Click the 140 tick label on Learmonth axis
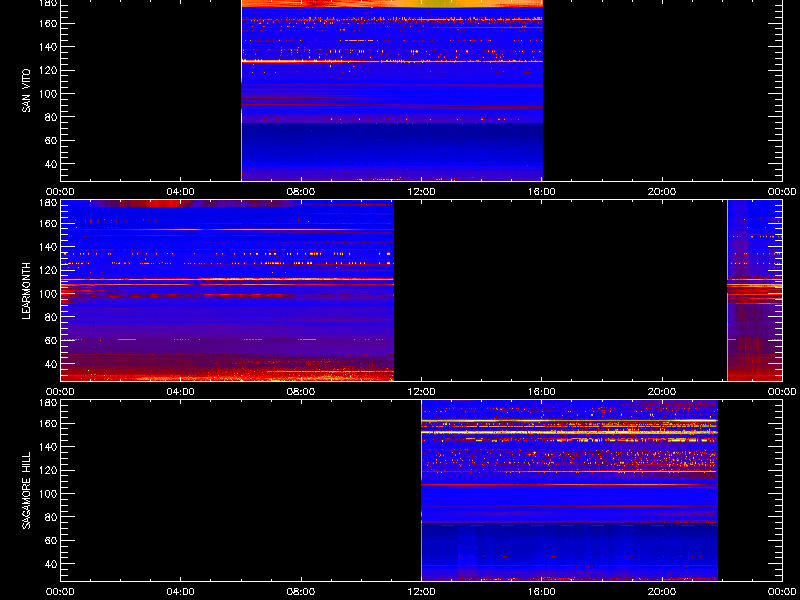The height and width of the screenshot is (600, 800). tap(49, 247)
